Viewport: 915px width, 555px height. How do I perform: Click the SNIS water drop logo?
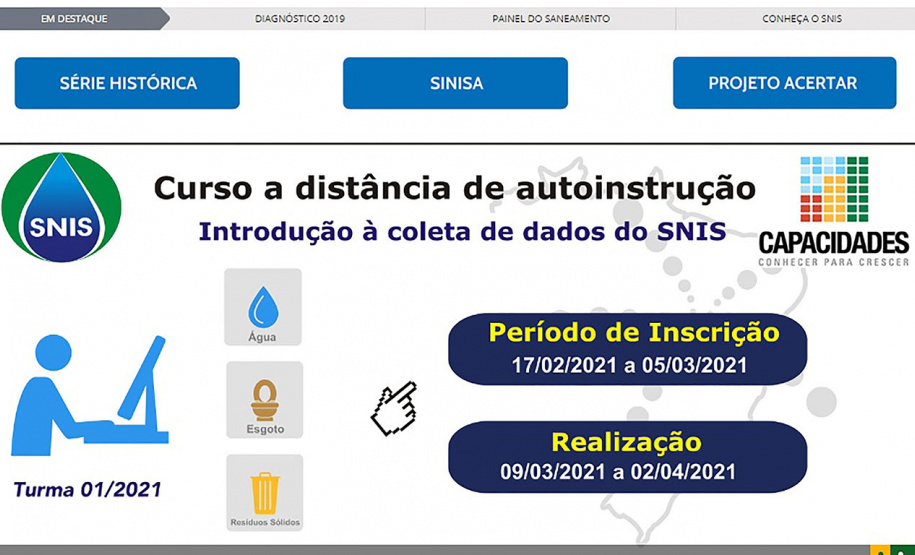61,207
